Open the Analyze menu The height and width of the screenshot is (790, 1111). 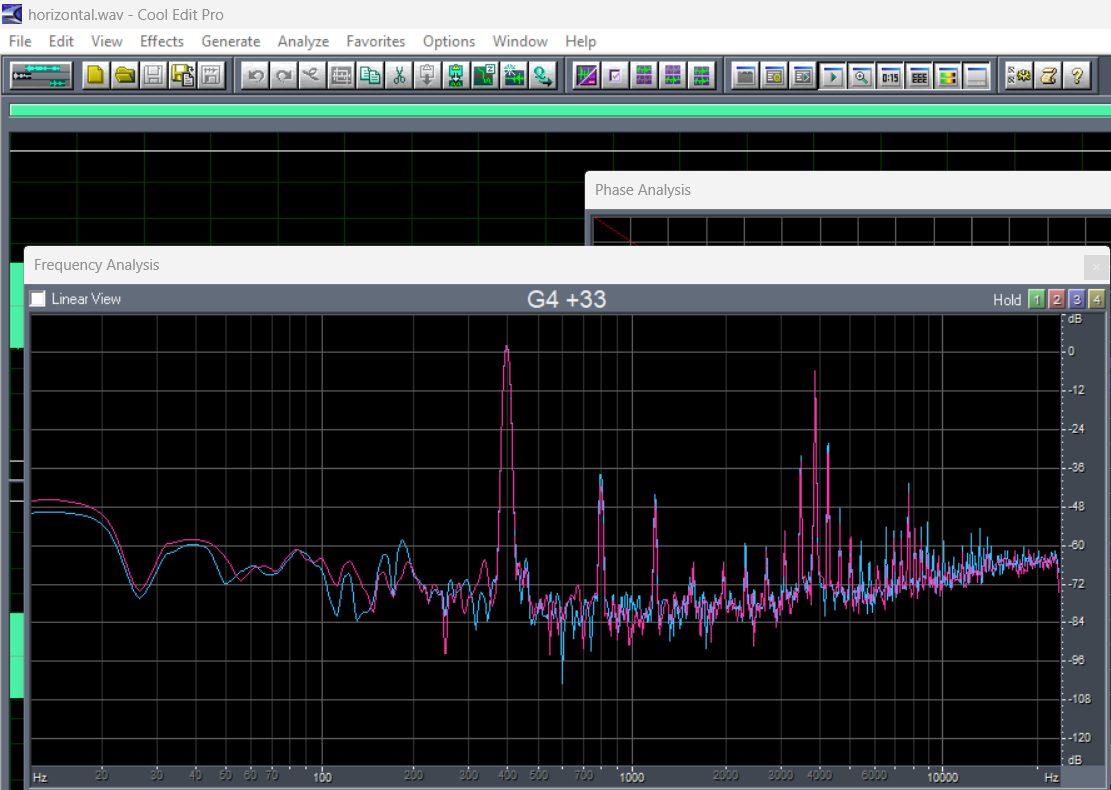(x=303, y=41)
